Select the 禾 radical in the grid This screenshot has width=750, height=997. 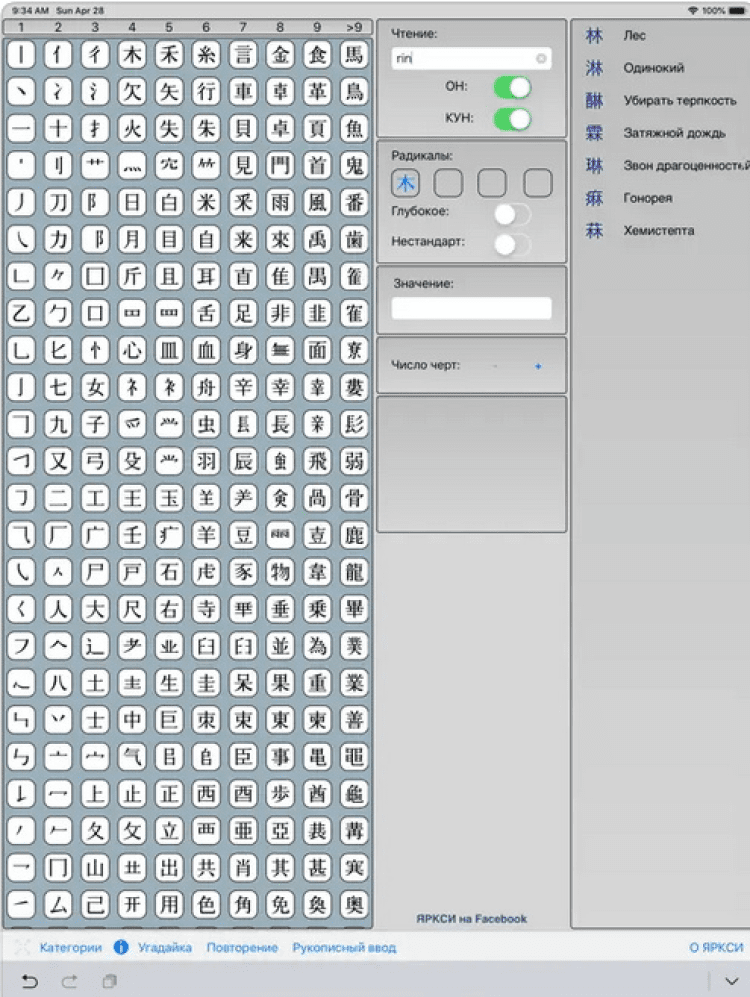(x=168, y=55)
